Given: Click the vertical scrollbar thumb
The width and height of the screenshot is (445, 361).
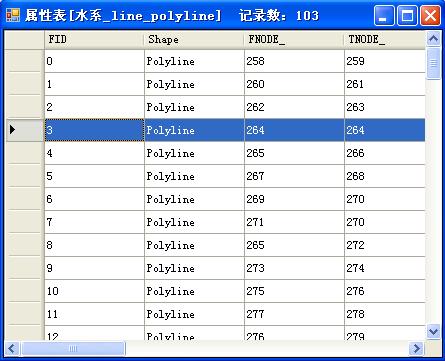Looking at the screenshot, I should (x=433, y=63).
